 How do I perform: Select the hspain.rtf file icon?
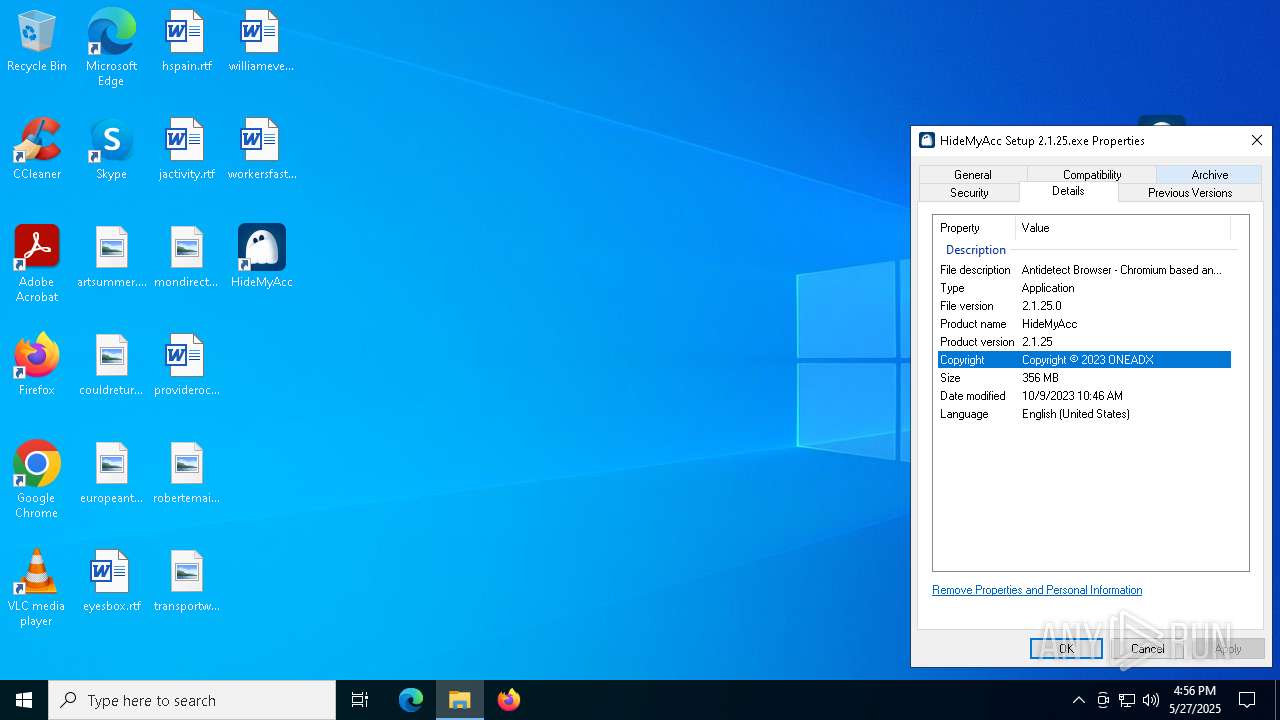point(186,42)
